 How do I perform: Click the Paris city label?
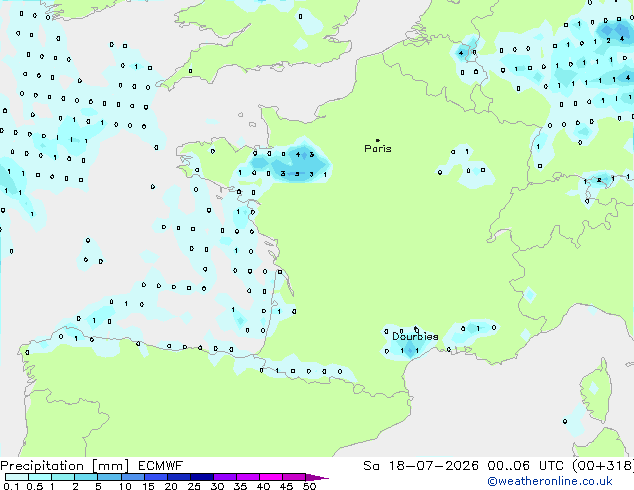(x=378, y=149)
